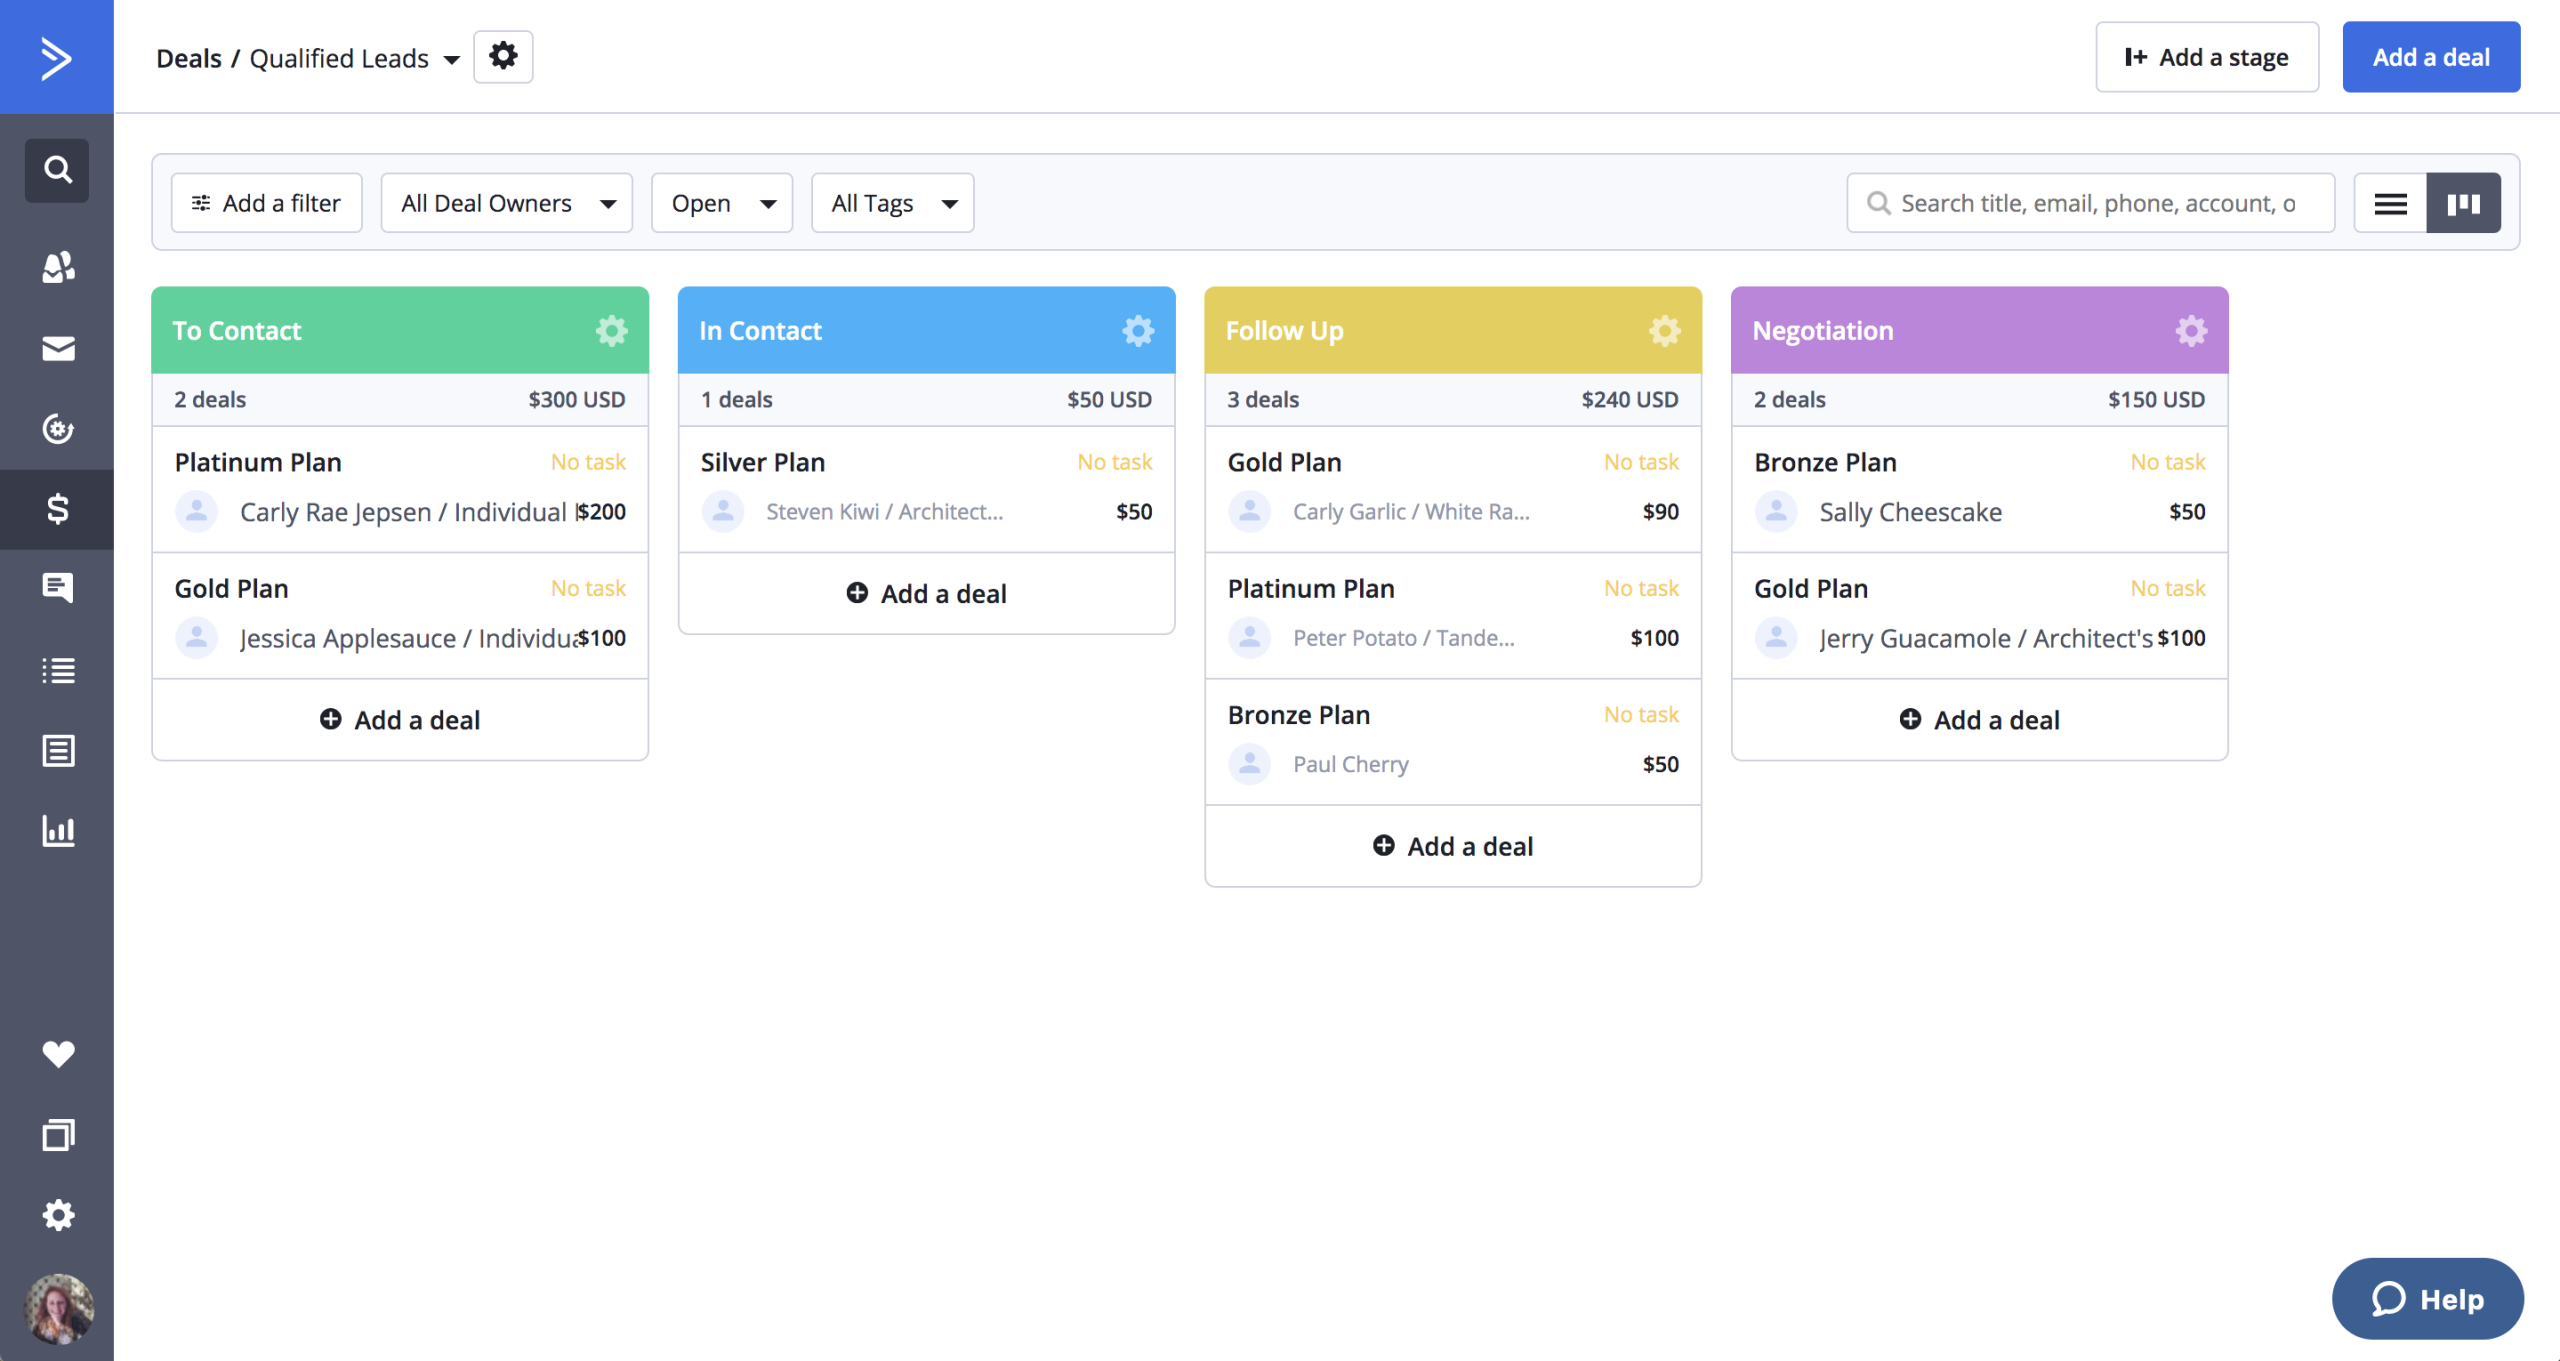The width and height of the screenshot is (2560, 1361).
Task: Open the Automations section
Action: [x=57, y=429]
